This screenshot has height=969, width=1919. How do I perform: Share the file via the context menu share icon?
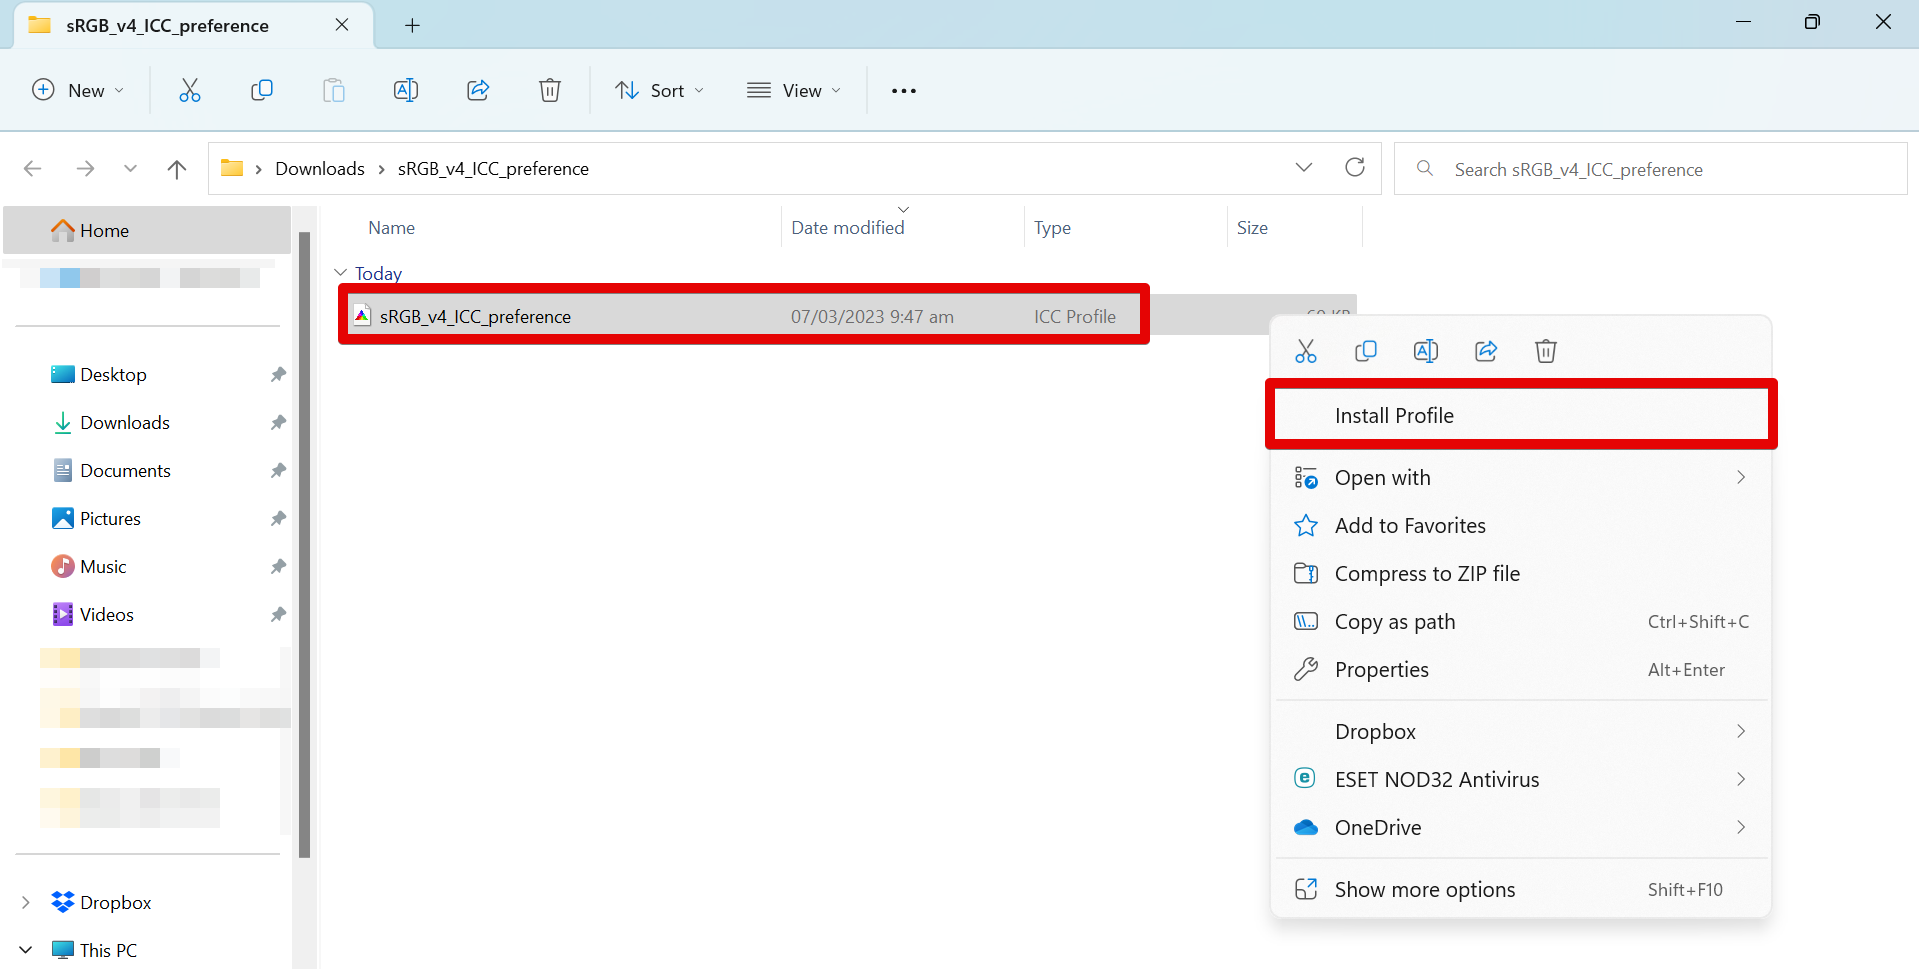[1486, 351]
